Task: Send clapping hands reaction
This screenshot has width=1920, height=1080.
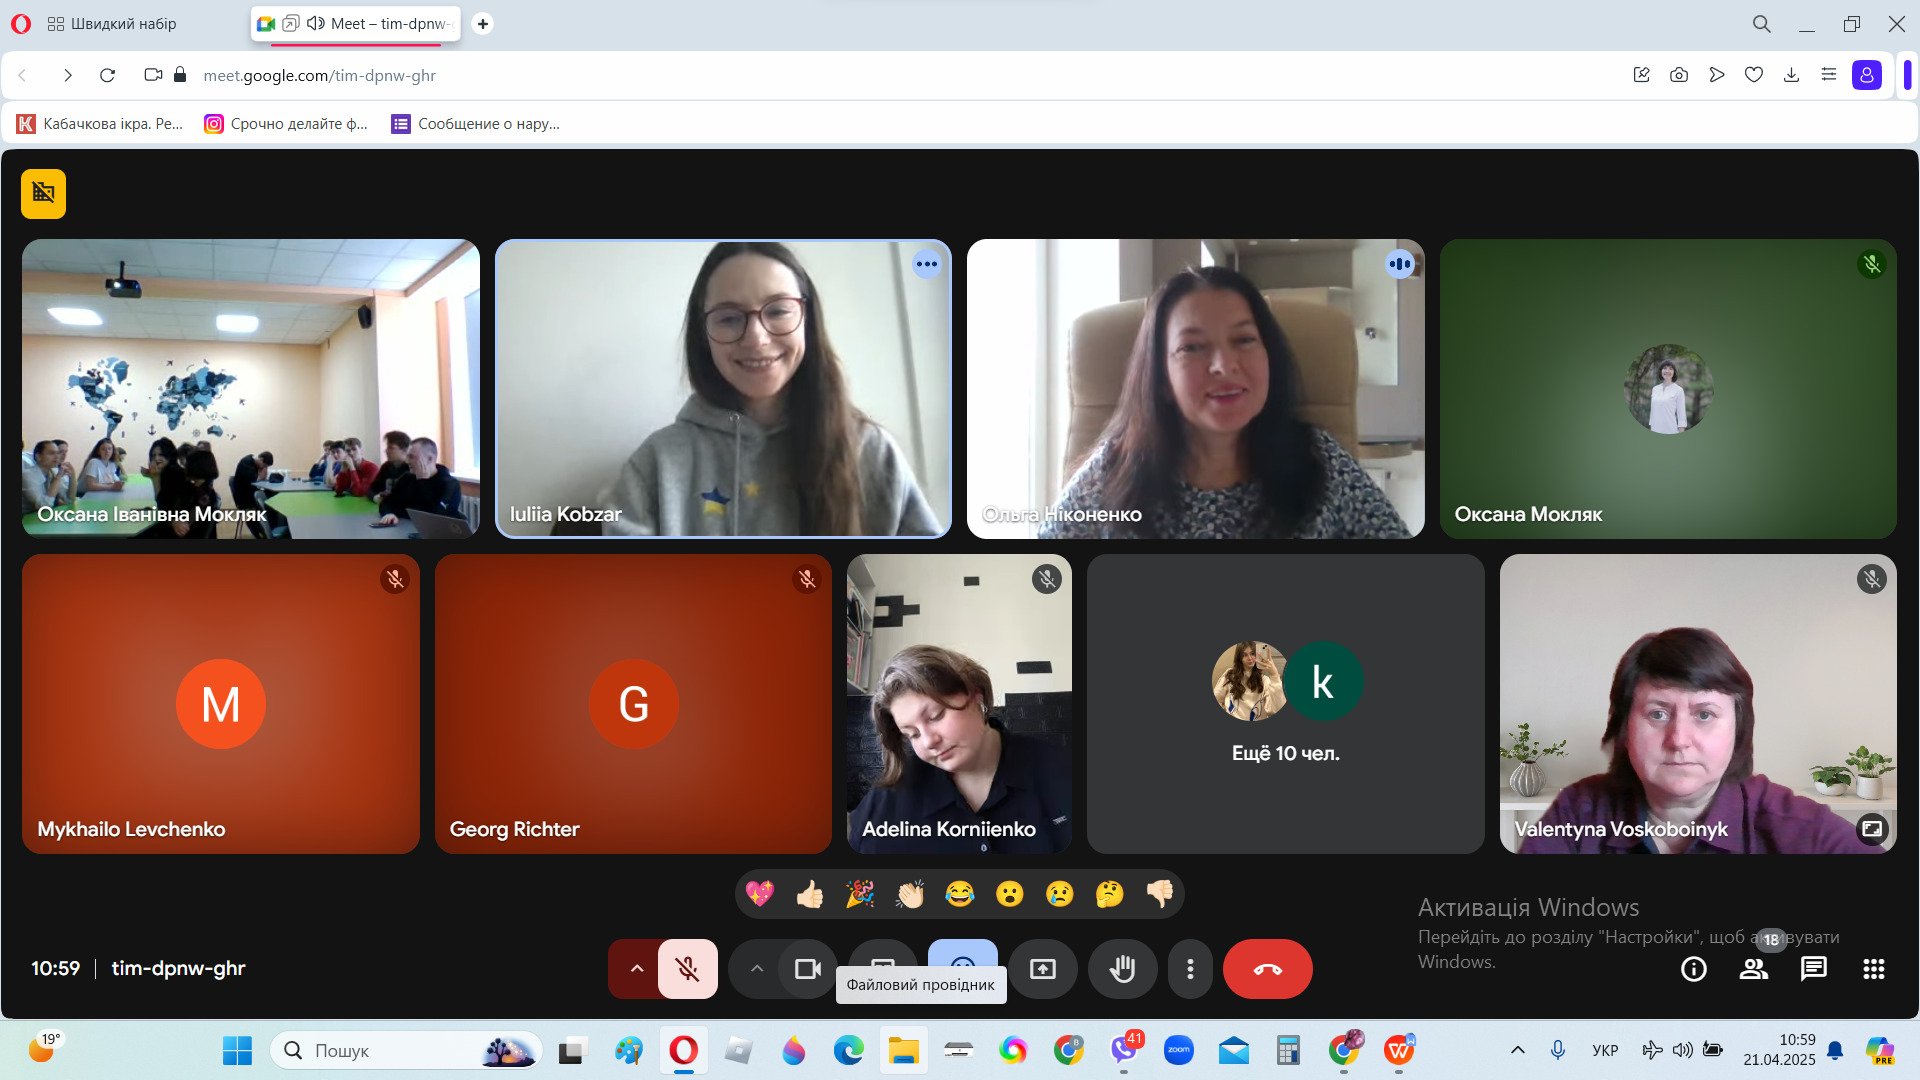Action: [910, 893]
